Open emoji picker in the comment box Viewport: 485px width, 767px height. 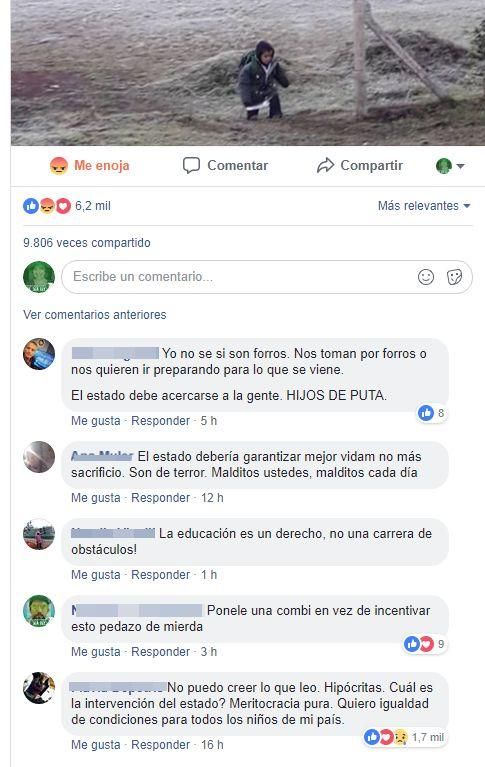click(426, 277)
